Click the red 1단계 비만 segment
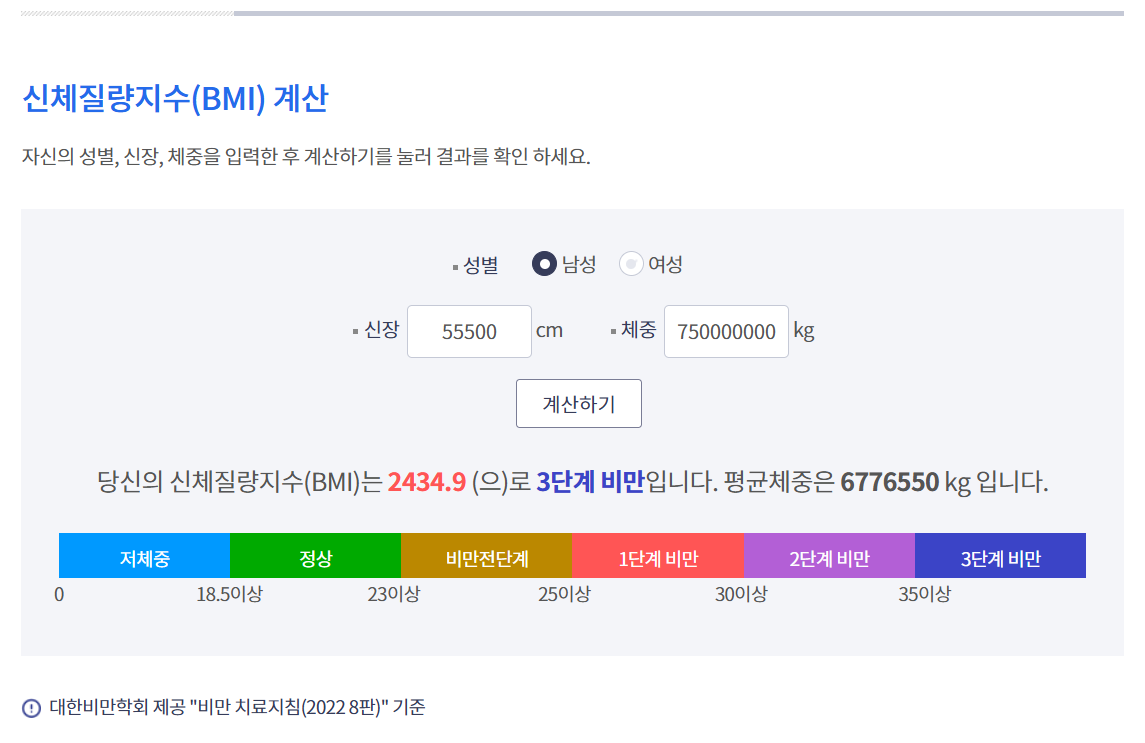The image size is (1145, 743). click(x=657, y=556)
